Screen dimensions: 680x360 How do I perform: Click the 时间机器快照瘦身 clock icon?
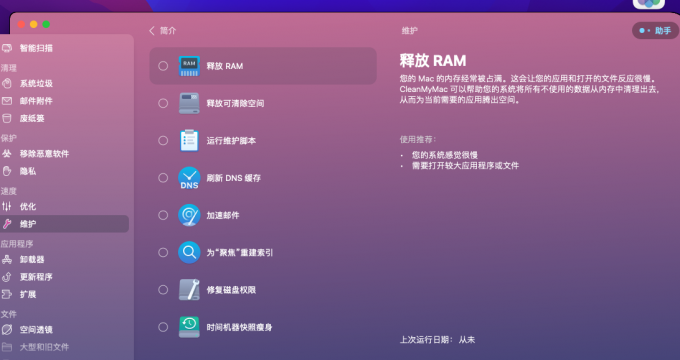point(189,327)
